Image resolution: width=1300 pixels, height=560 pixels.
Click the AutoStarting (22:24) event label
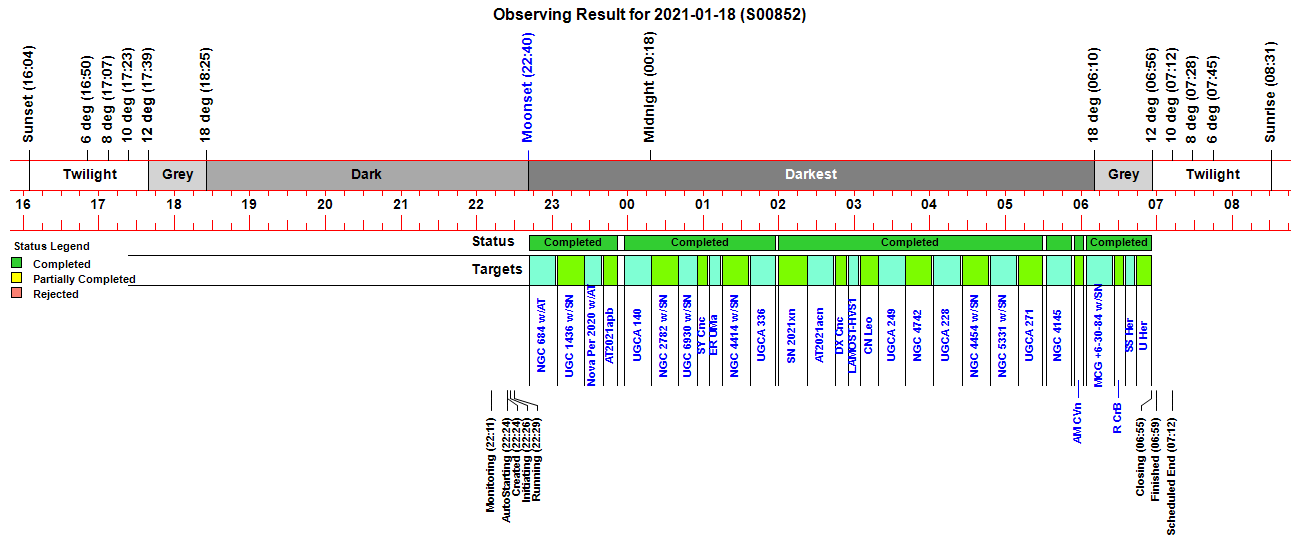pyautogui.click(x=507, y=470)
